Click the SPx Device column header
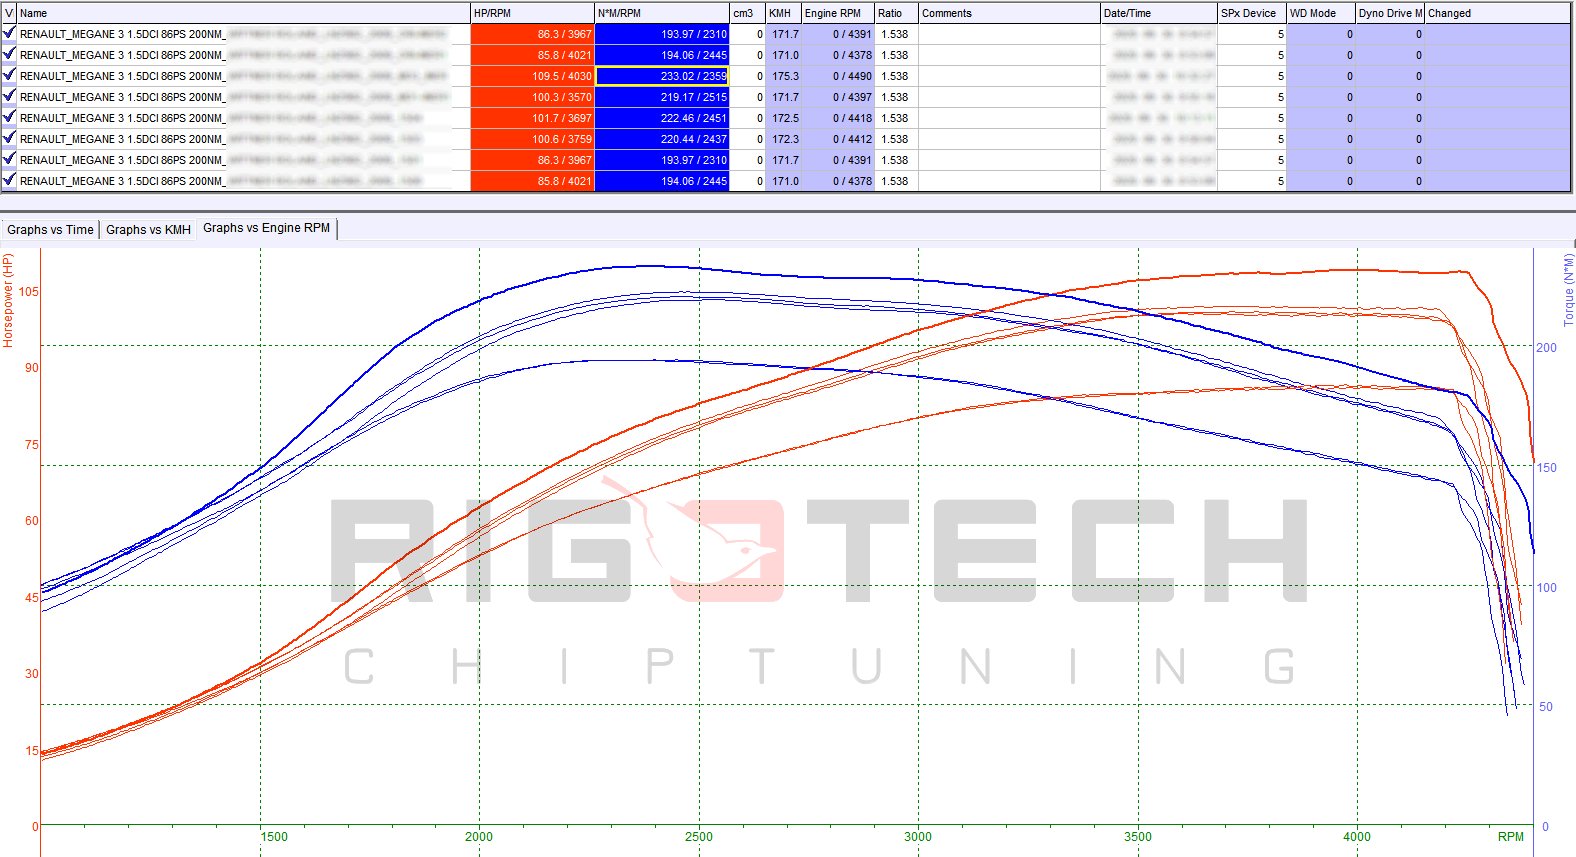Screen dimensions: 1576x857 pyautogui.click(x=1252, y=13)
